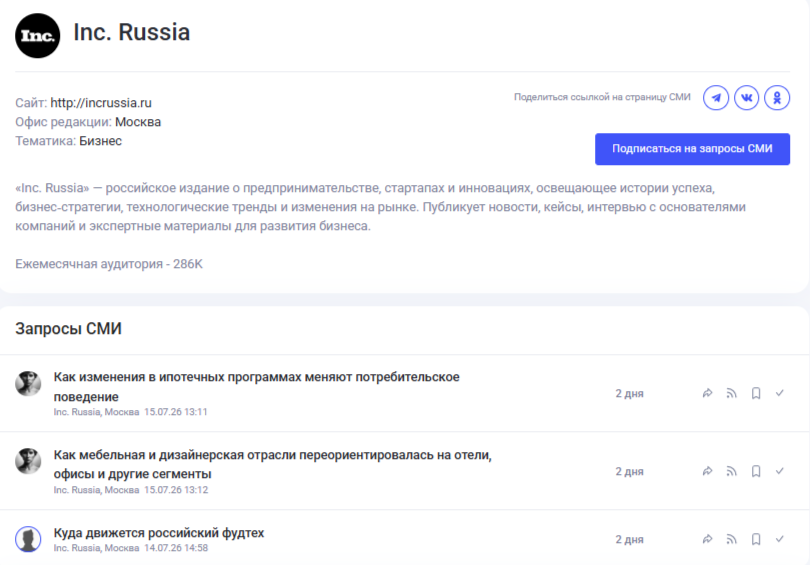Viewport: 810px width, 565px height.
Task: Open request about мебельная и дизайнерская отрасли
Action: tap(272, 464)
